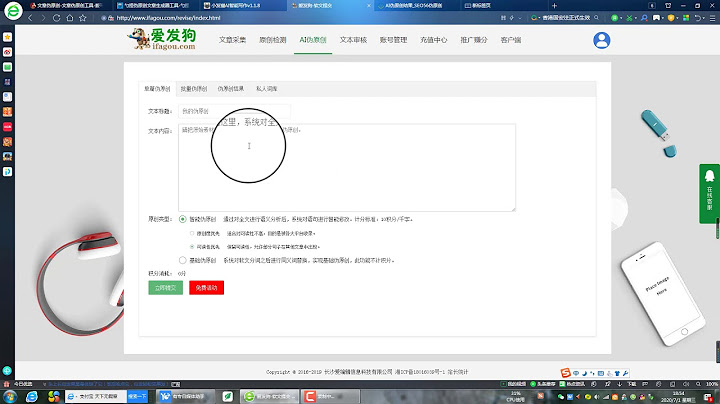Click the green leaf app on taskbar
The image size is (720, 404).
227,396
